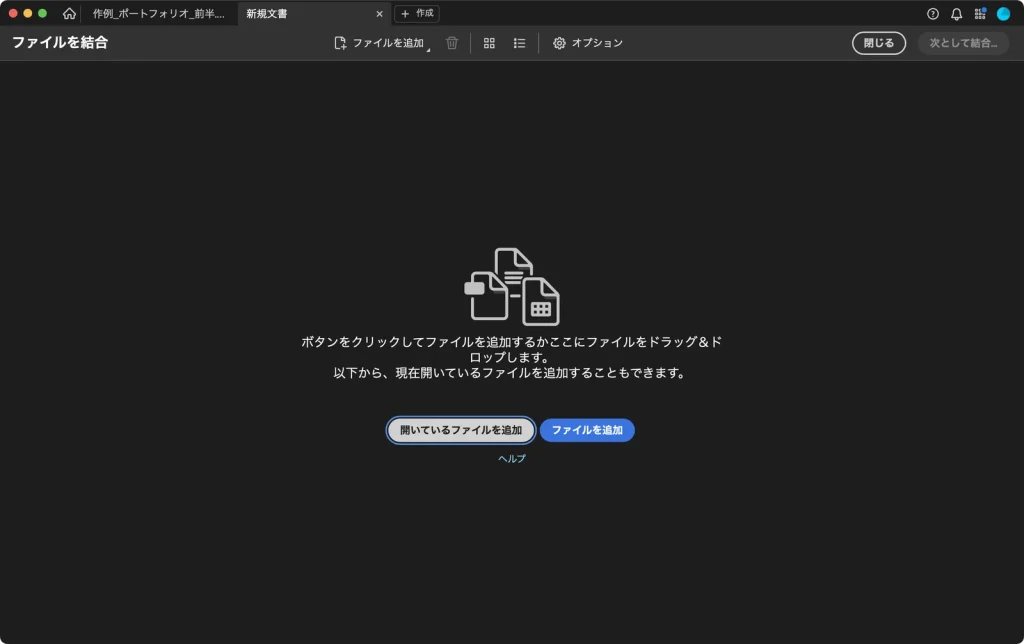Click the trash delete icon in toolbar
The width and height of the screenshot is (1024, 644).
[452, 43]
